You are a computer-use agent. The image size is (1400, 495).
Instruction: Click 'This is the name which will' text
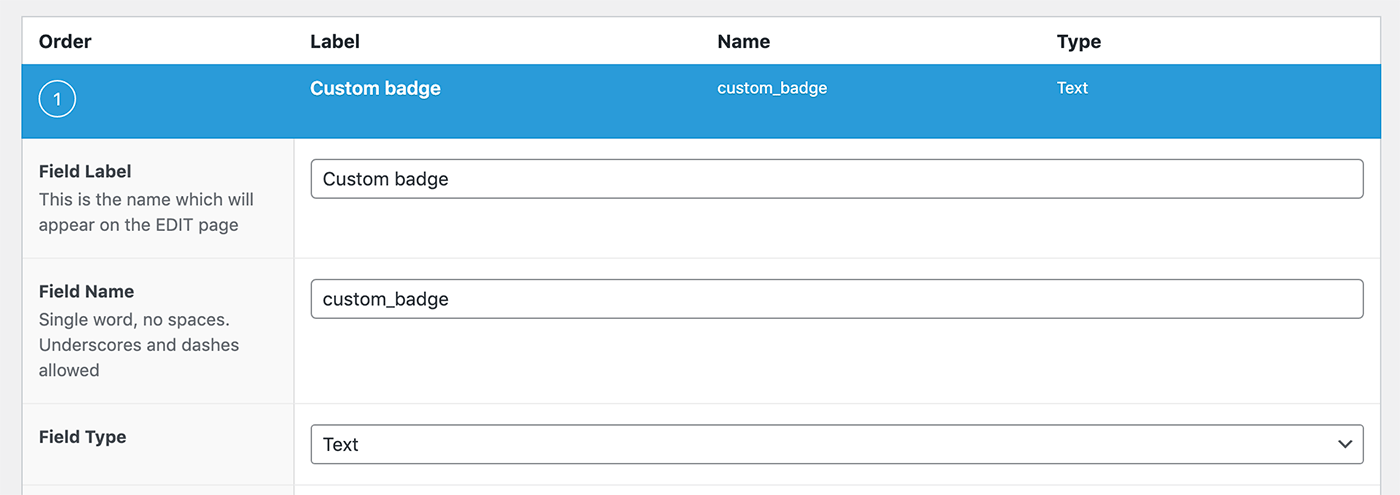tap(146, 199)
